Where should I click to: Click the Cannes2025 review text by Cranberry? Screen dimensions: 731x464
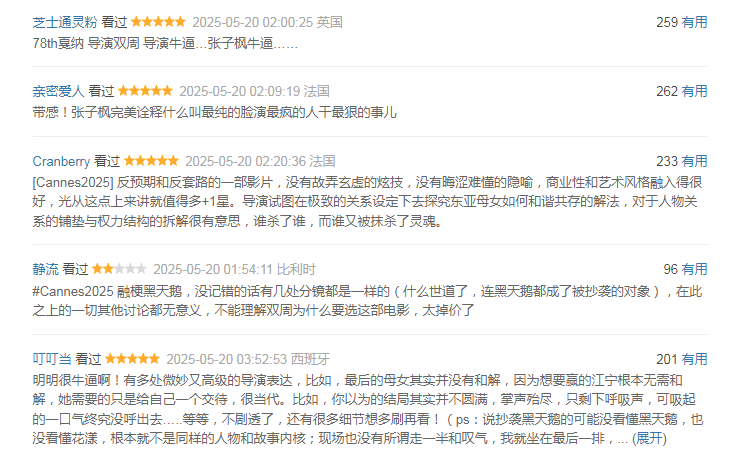367,201
